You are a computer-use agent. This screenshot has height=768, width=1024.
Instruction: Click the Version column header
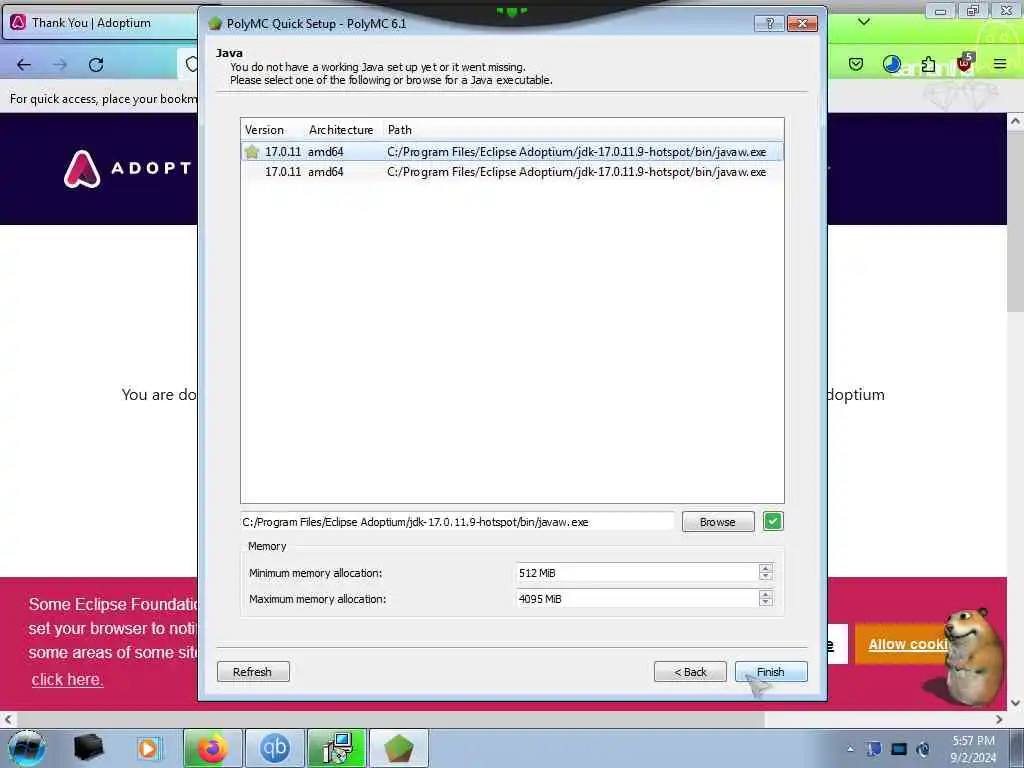[264, 130]
